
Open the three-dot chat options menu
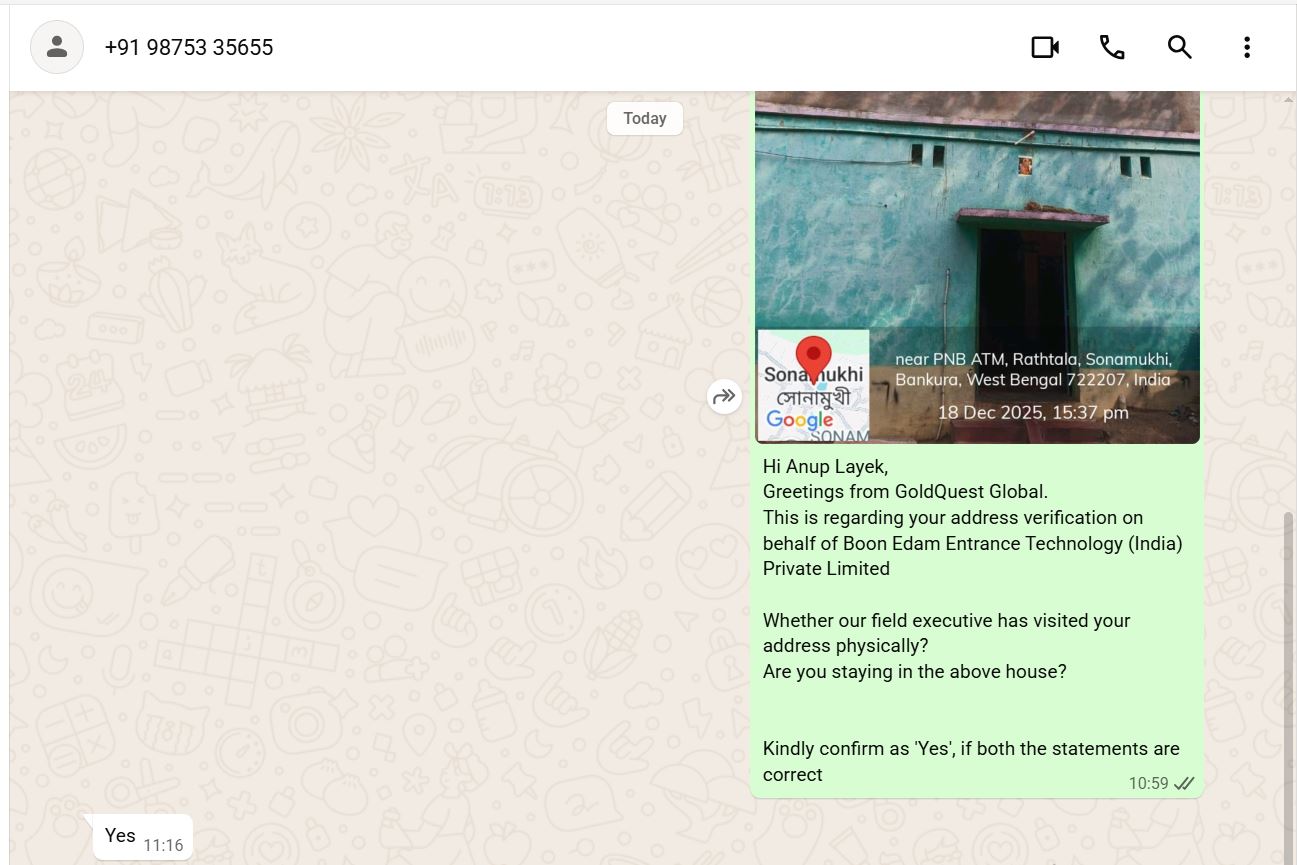[1246, 47]
